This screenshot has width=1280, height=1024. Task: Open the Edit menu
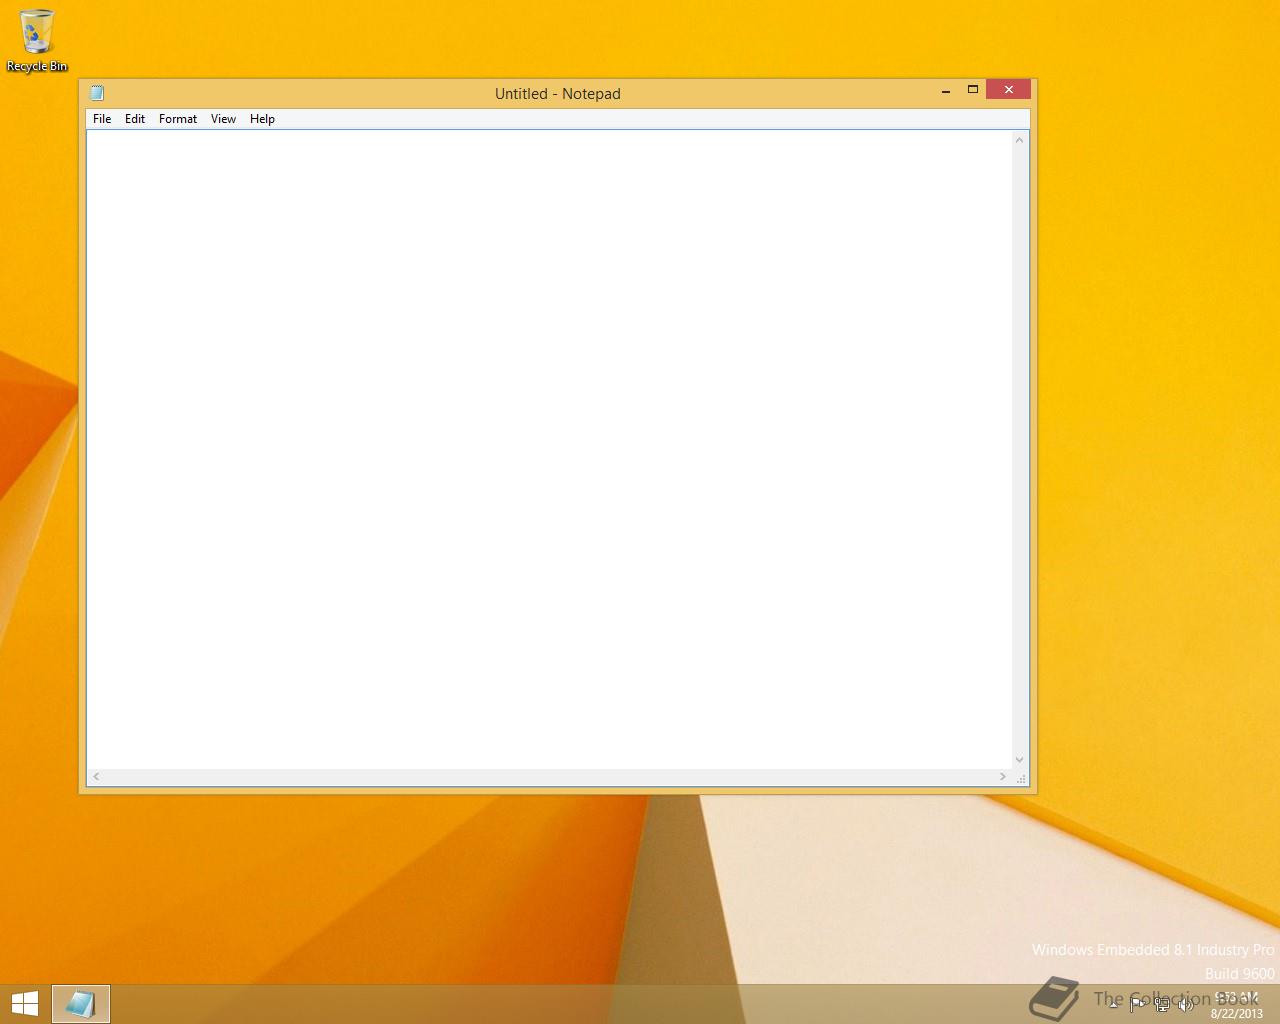[135, 119]
